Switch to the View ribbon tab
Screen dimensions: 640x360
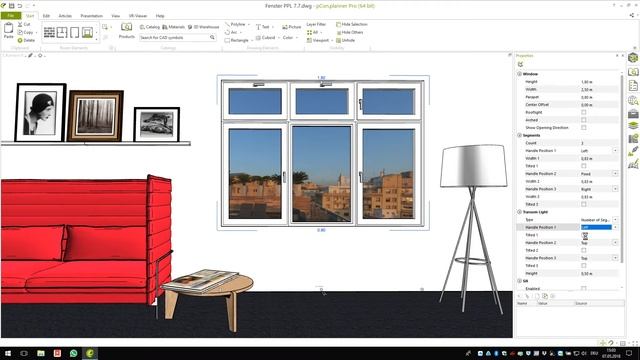[x=116, y=16]
